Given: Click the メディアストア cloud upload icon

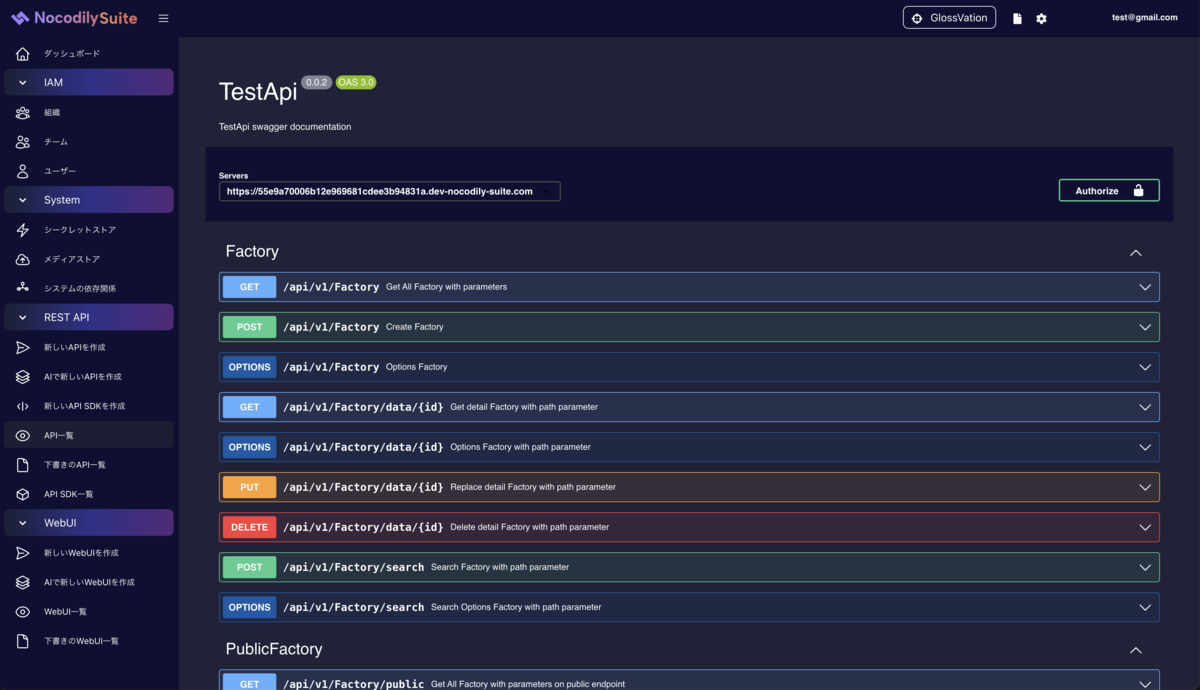Looking at the screenshot, I should coord(23,259).
